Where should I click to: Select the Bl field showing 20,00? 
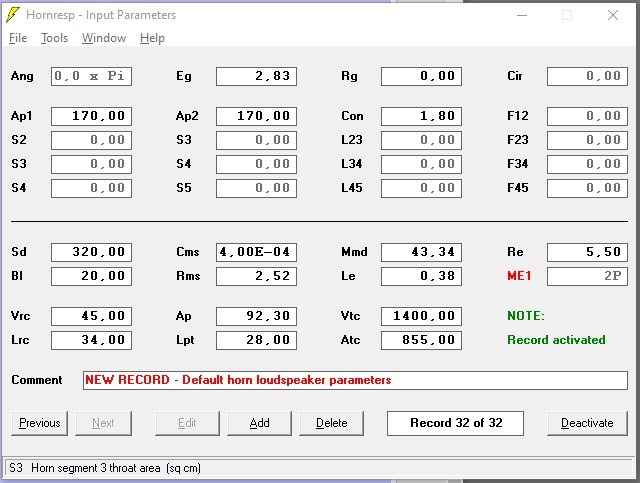click(x=91, y=276)
